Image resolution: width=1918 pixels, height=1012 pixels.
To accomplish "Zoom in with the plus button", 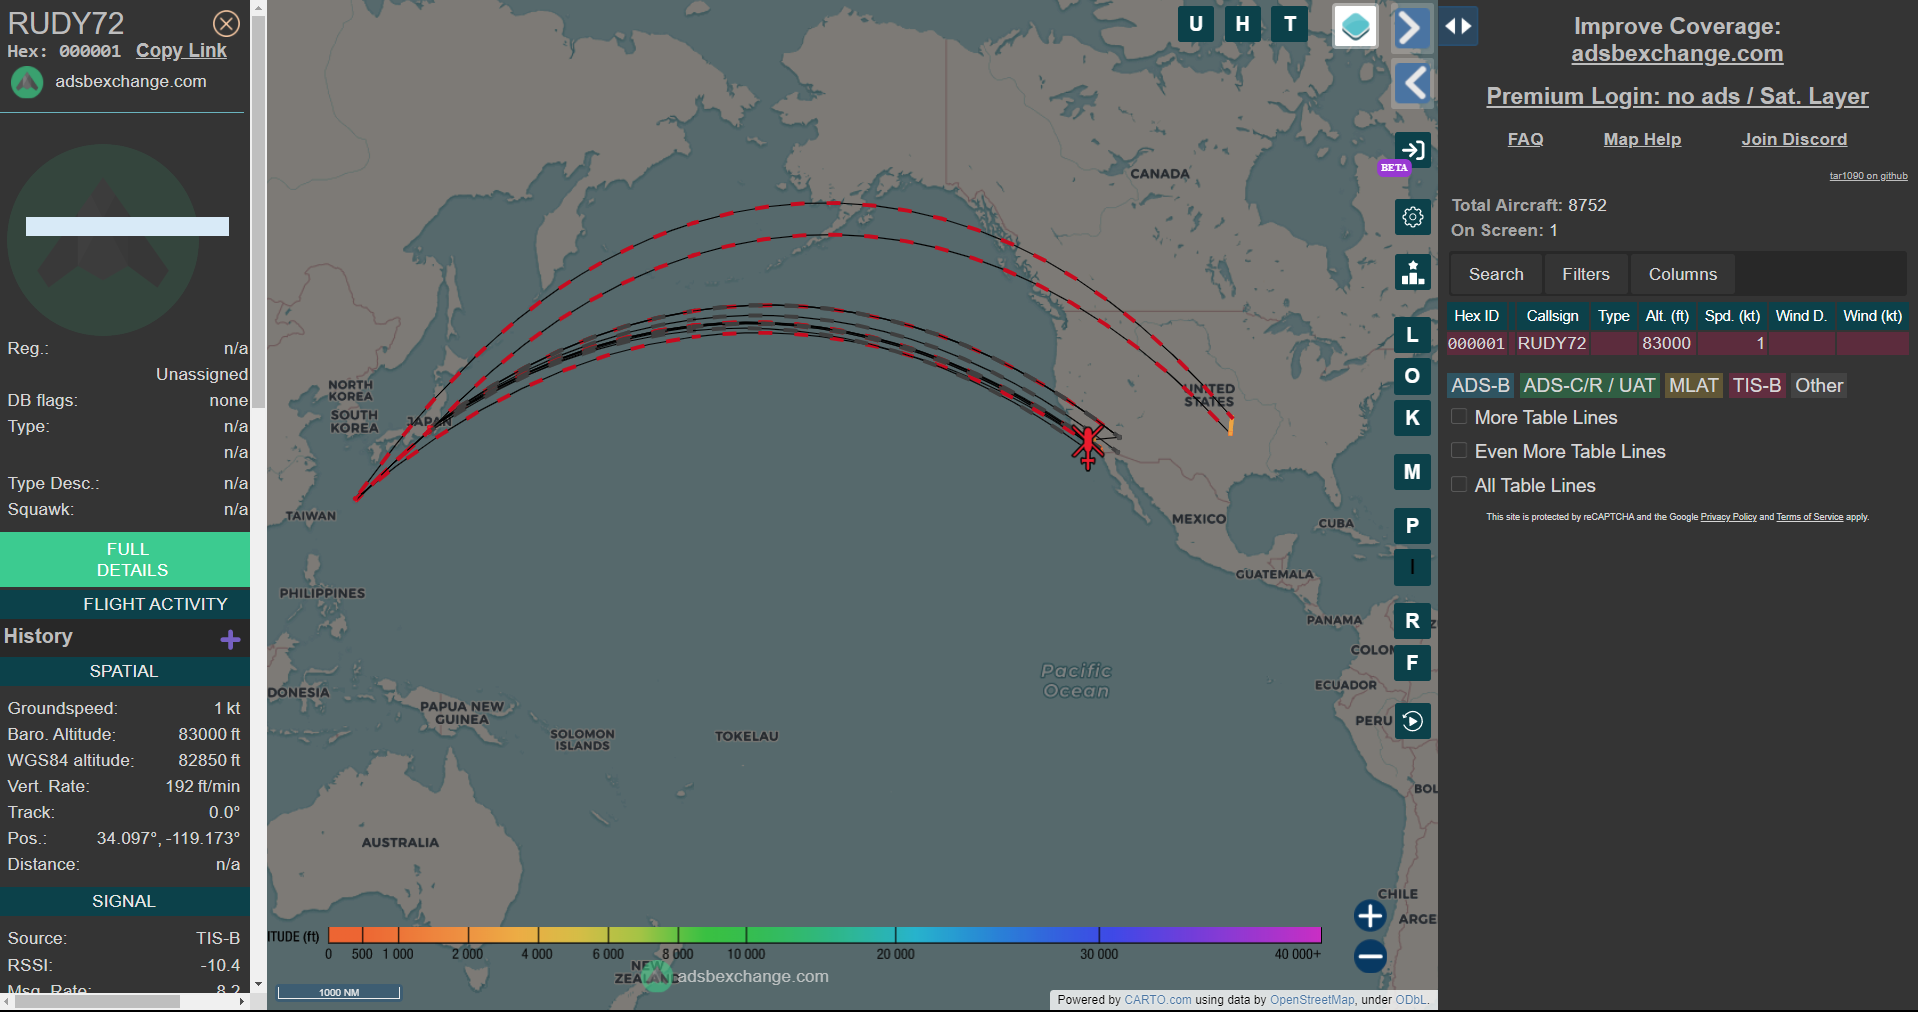I will point(1370,915).
